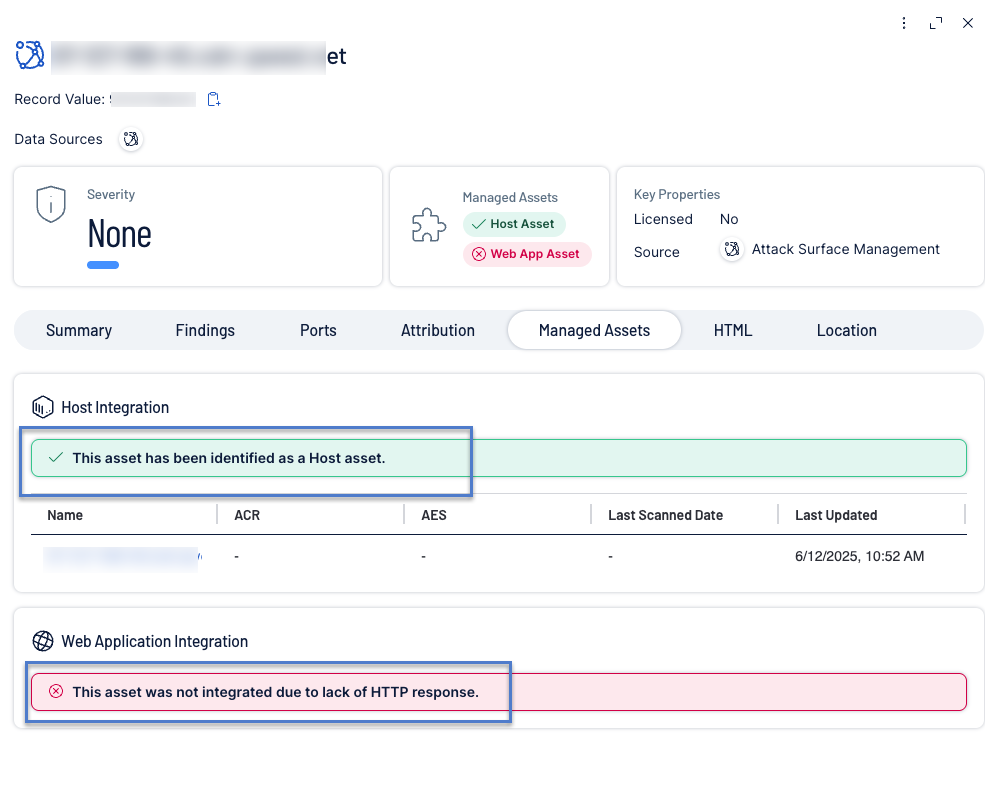Click the Managed Assets puzzle piece icon
Screen dimensions: 985x791
point(429,227)
